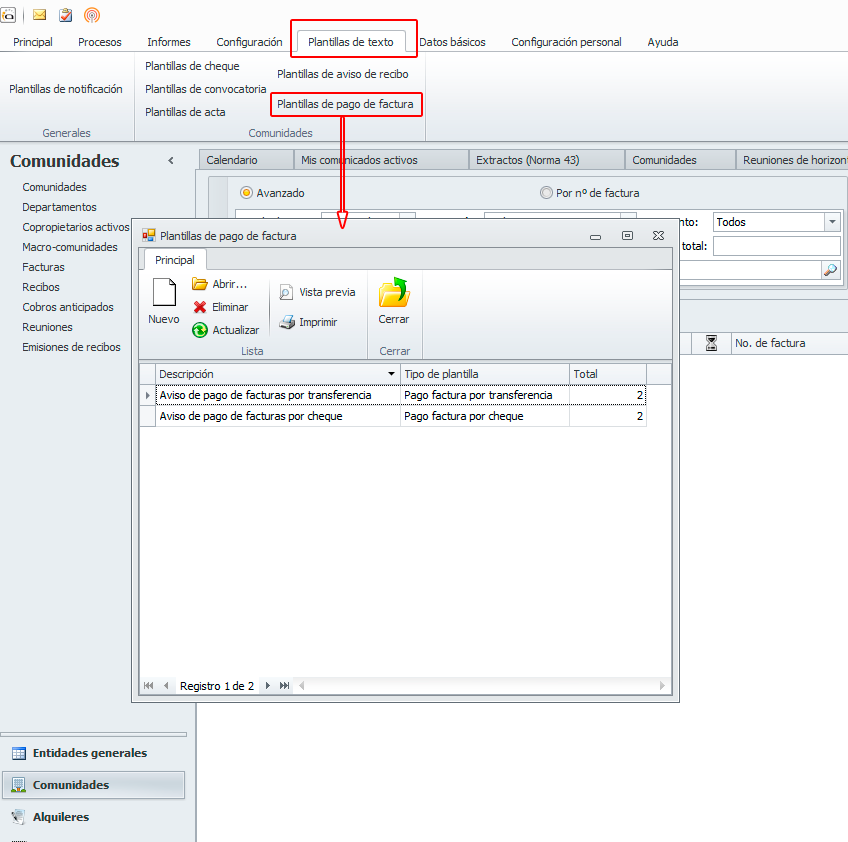Screen dimensions: 848x842
Task: Switch to Reuniones de horizontal tab
Action: 792,160
